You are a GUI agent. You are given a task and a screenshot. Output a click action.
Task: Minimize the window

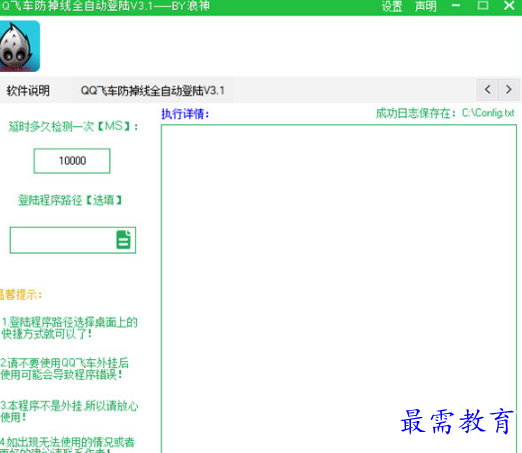point(456,6)
